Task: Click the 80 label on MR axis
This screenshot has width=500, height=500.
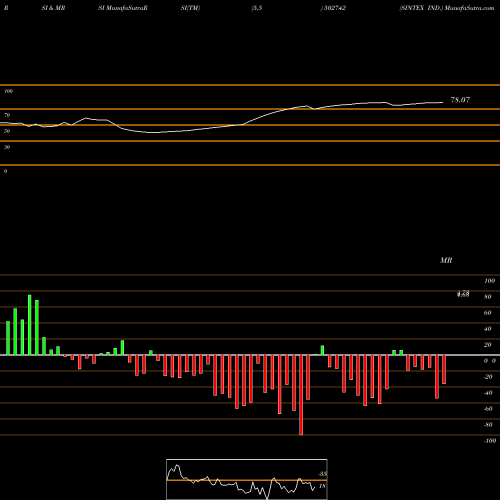Action: point(488,297)
